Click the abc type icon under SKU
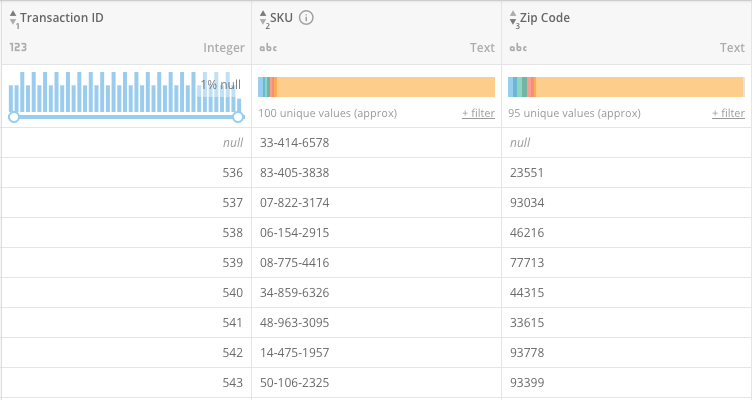The image size is (752, 400). pyautogui.click(x=267, y=48)
